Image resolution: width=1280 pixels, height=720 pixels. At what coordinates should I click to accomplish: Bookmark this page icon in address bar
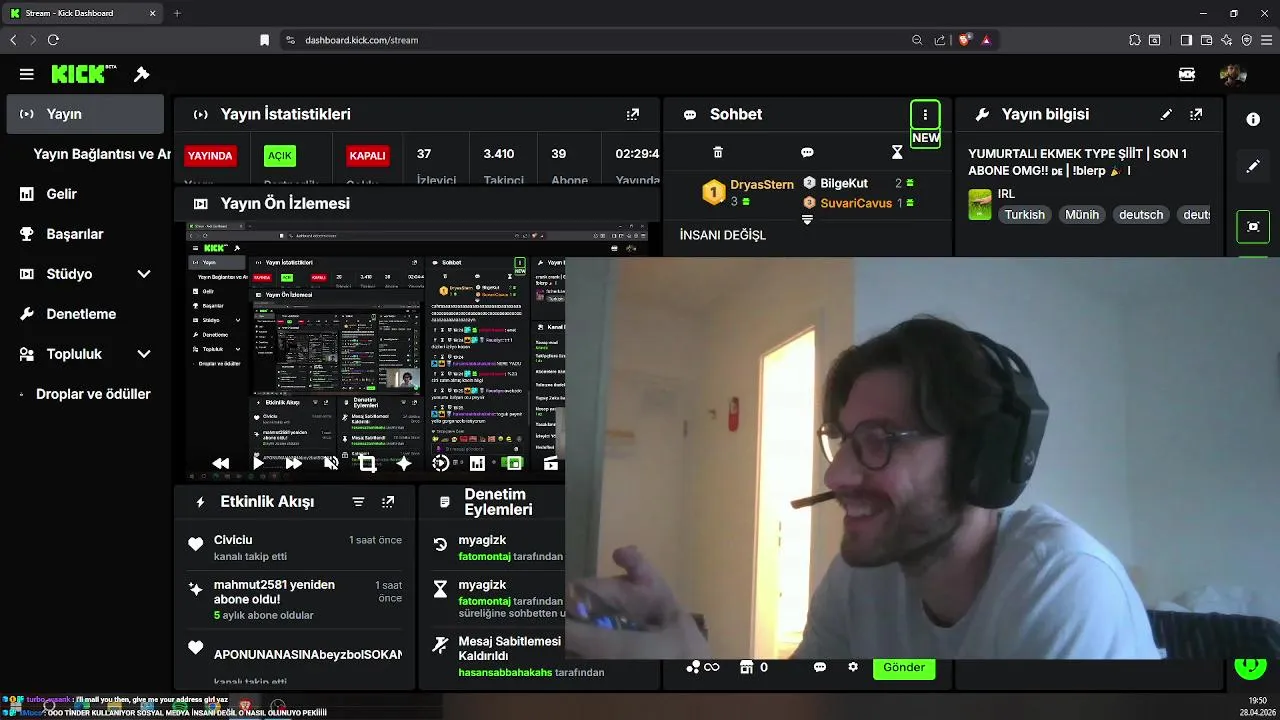tap(264, 40)
